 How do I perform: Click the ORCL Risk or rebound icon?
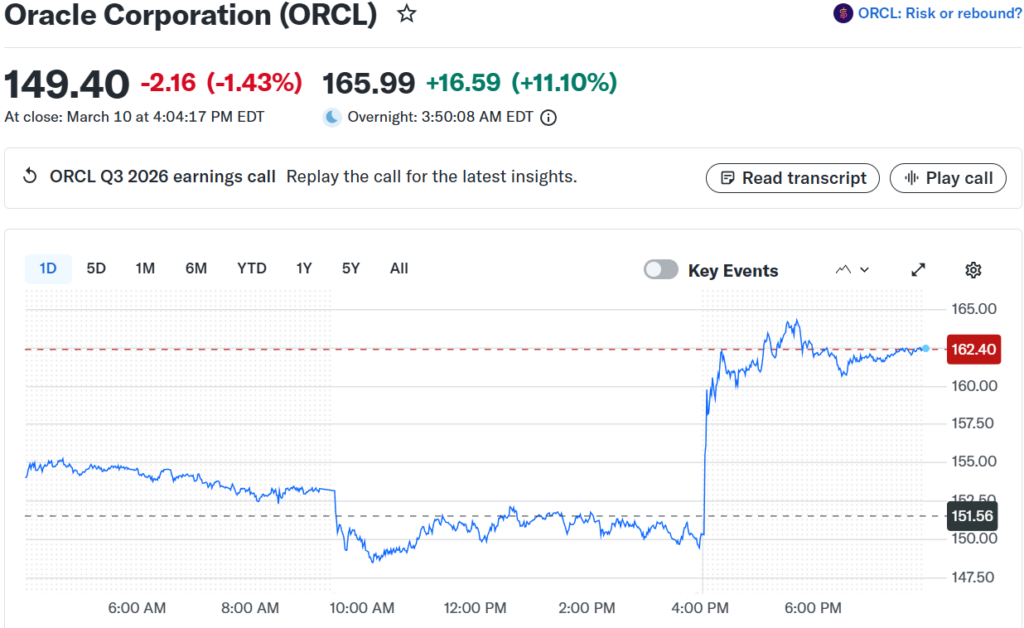[843, 13]
